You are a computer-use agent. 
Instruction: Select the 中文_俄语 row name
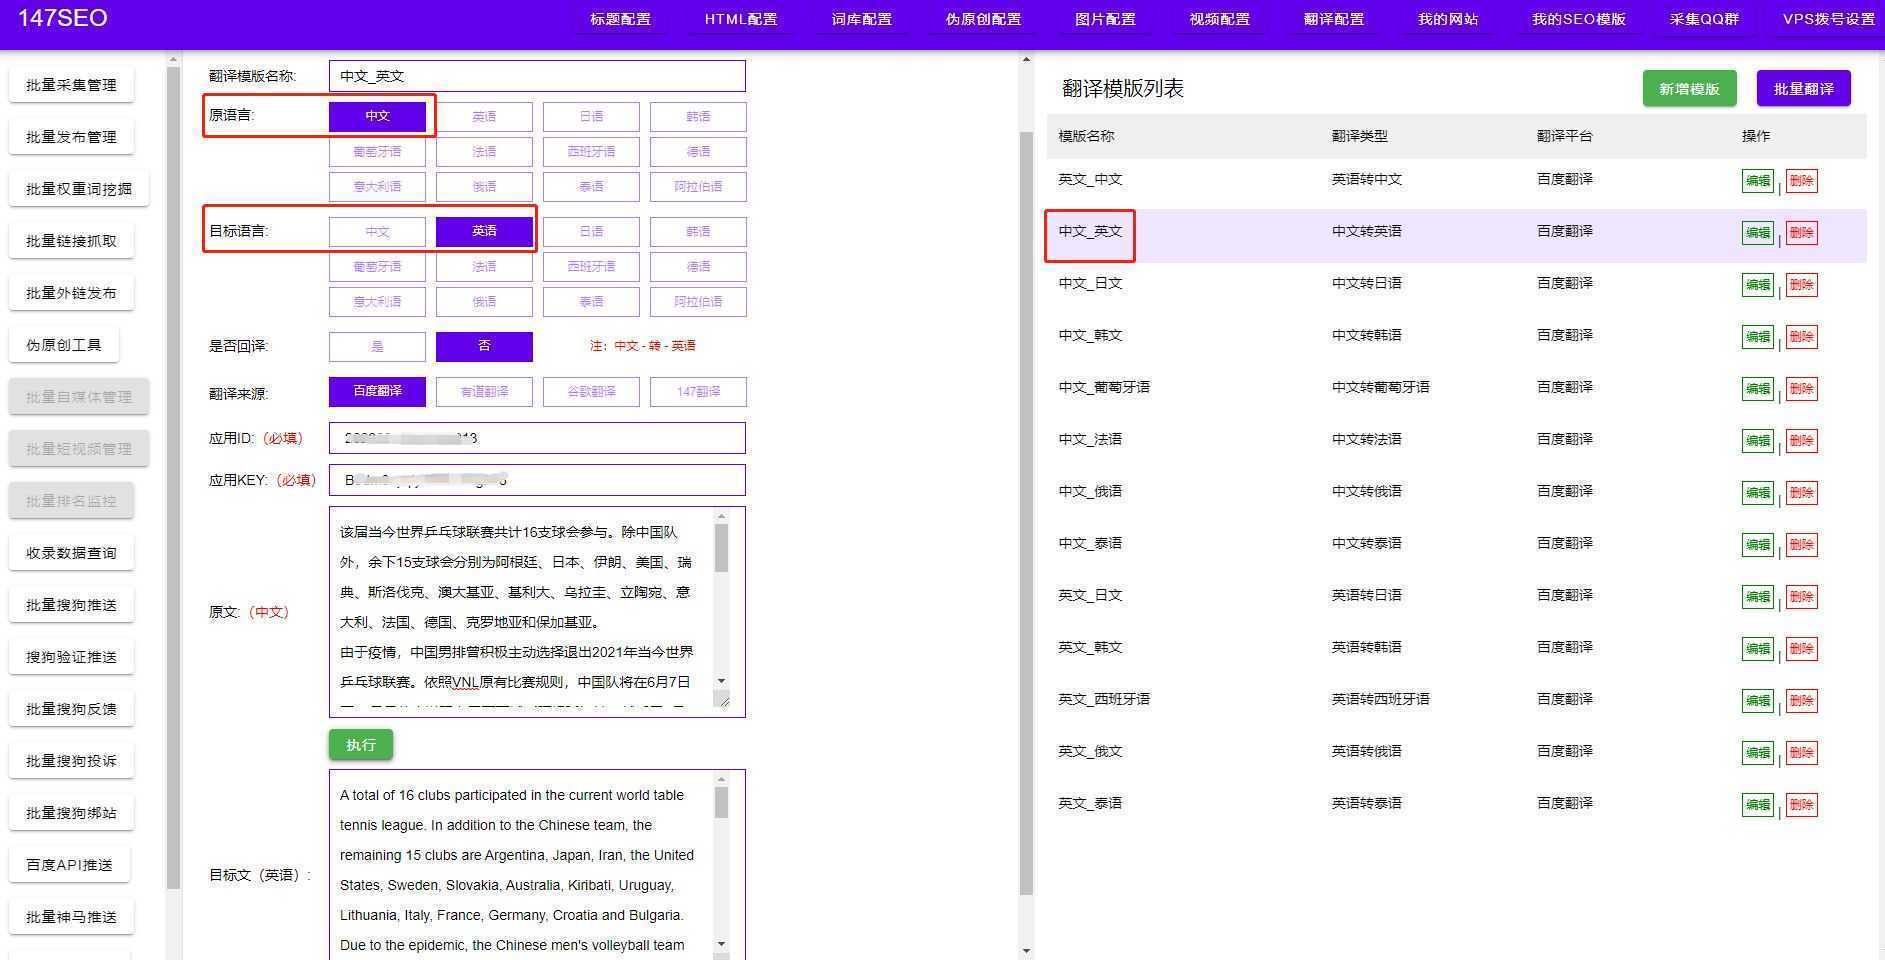1090,491
